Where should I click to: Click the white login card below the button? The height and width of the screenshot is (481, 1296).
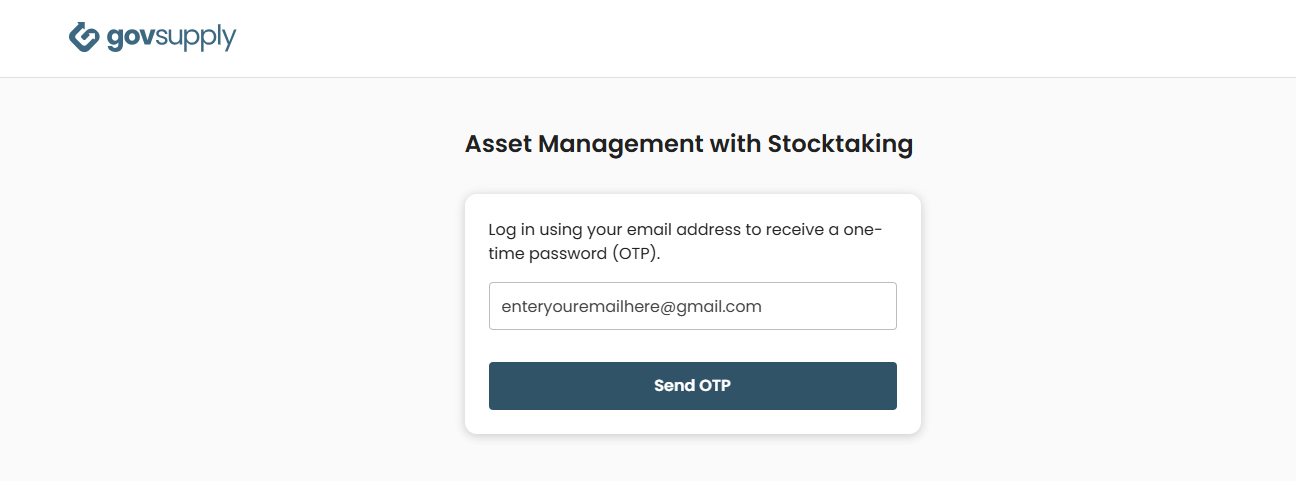click(x=692, y=422)
